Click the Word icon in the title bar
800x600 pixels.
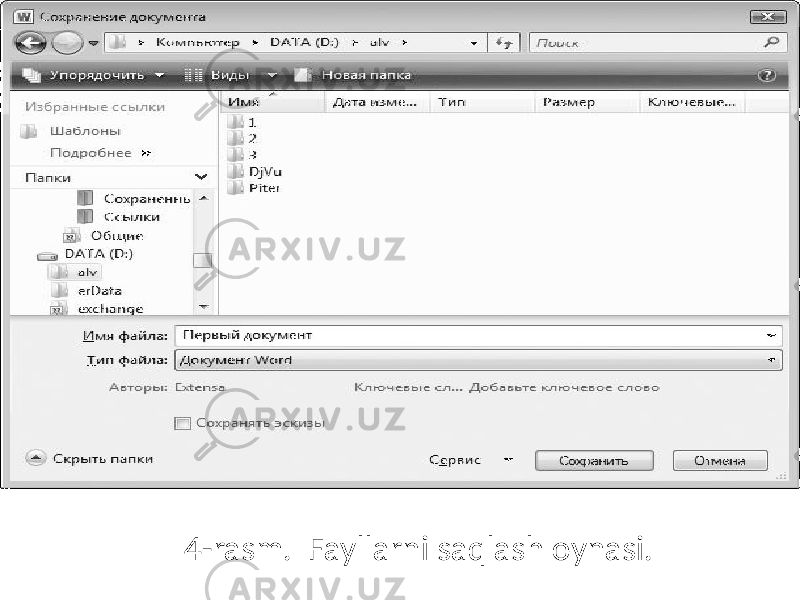tap(23, 17)
